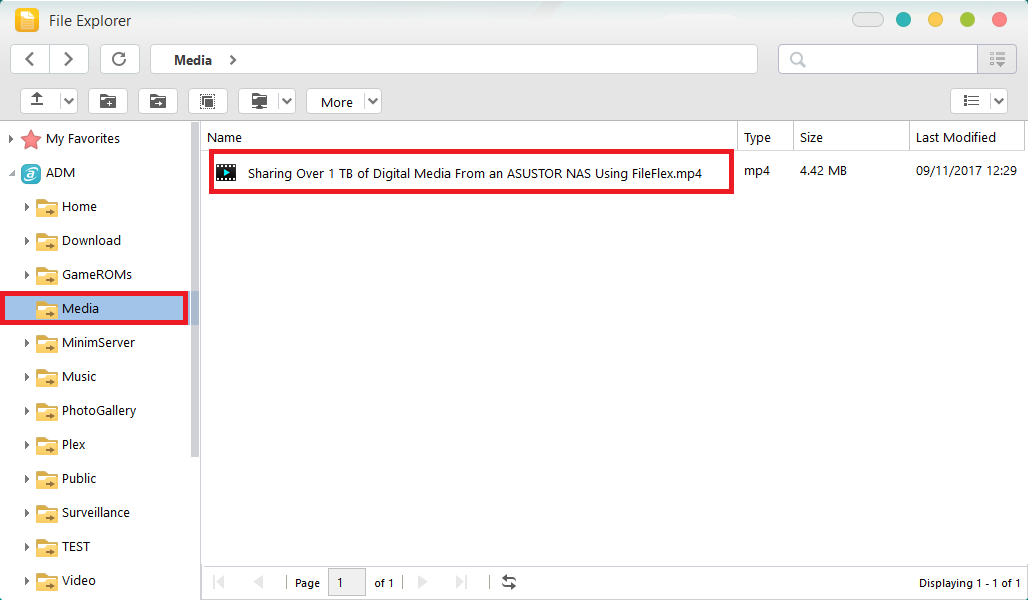This screenshot has height=600, width=1028.
Task: Go back to previous folder
Action: point(30,59)
